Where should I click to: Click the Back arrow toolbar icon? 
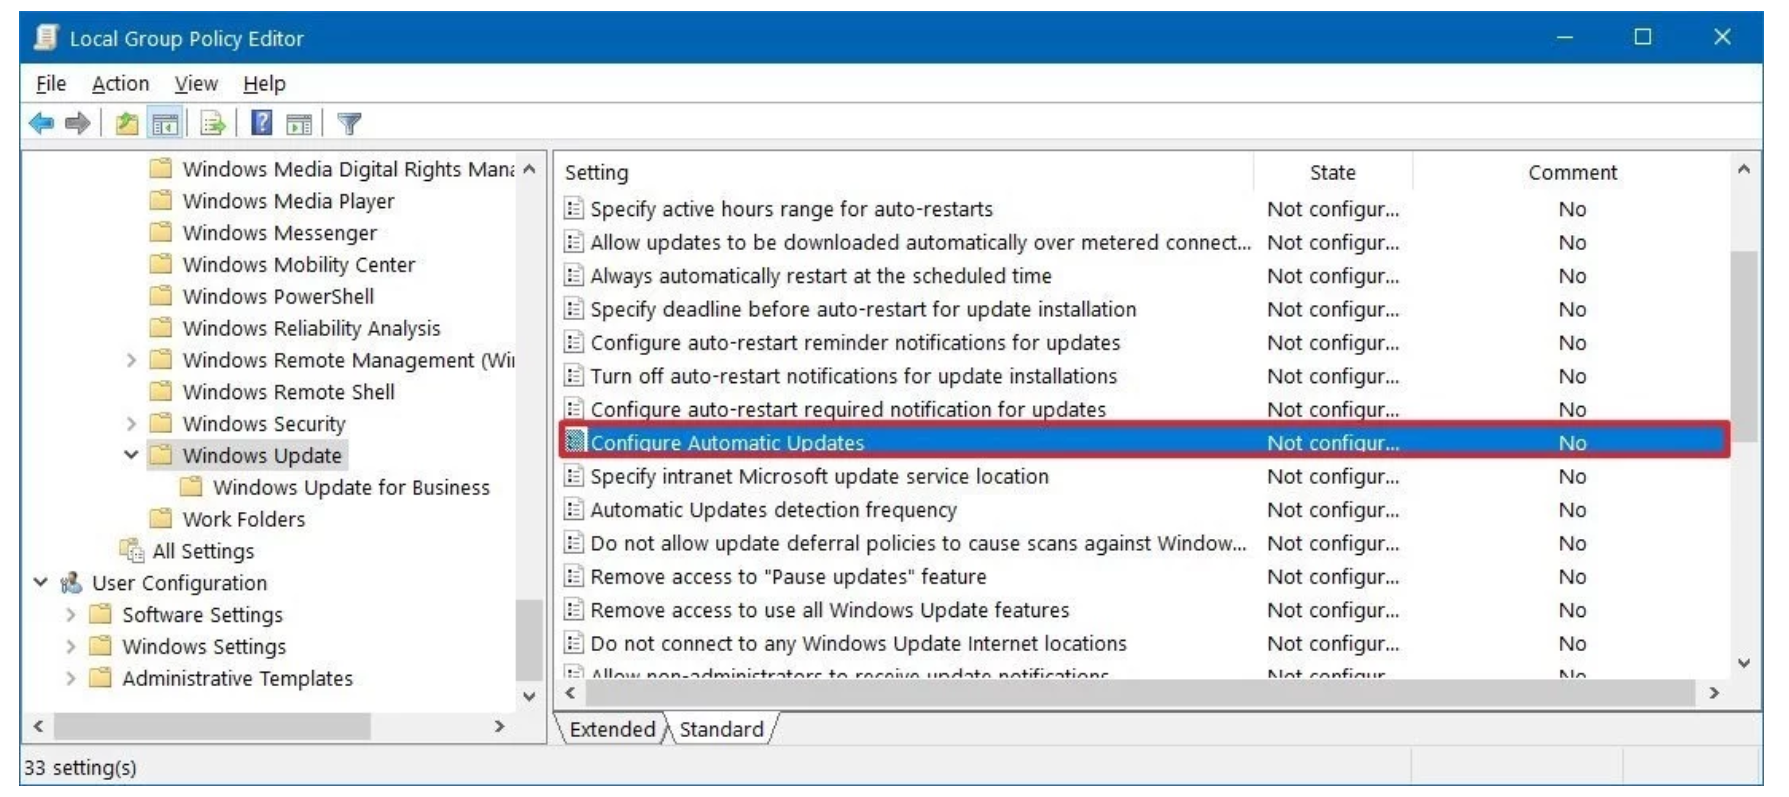pyautogui.click(x=41, y=124)
